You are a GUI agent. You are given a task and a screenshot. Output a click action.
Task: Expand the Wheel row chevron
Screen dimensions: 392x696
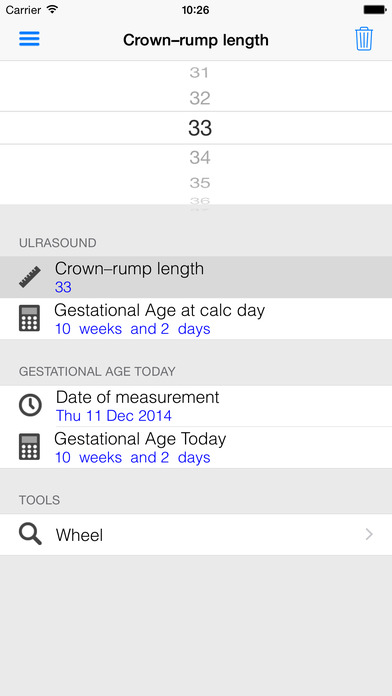point(368,534)
